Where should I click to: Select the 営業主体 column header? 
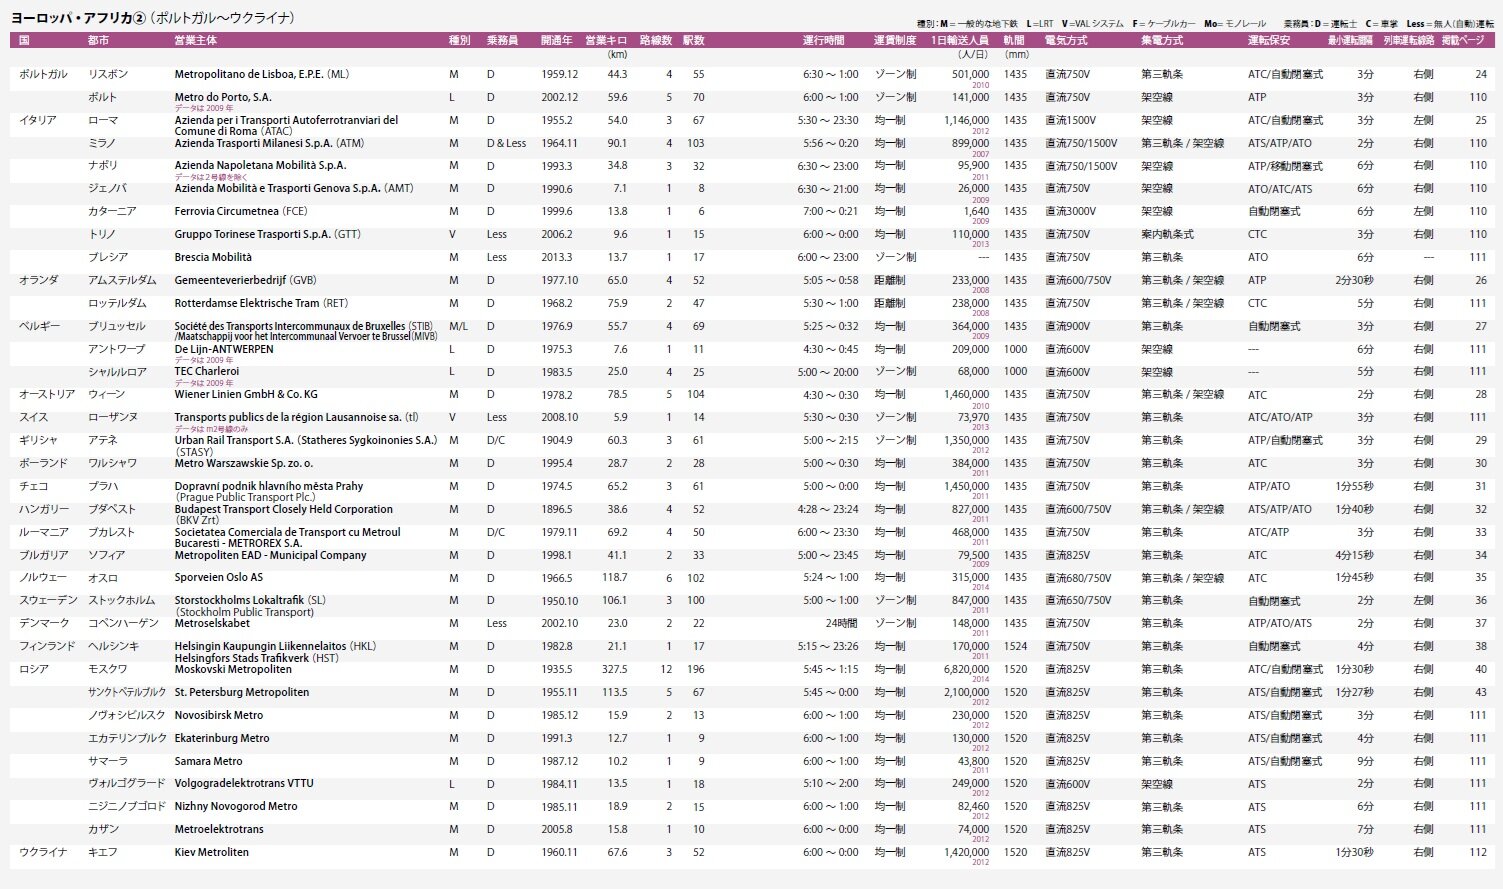196,40
